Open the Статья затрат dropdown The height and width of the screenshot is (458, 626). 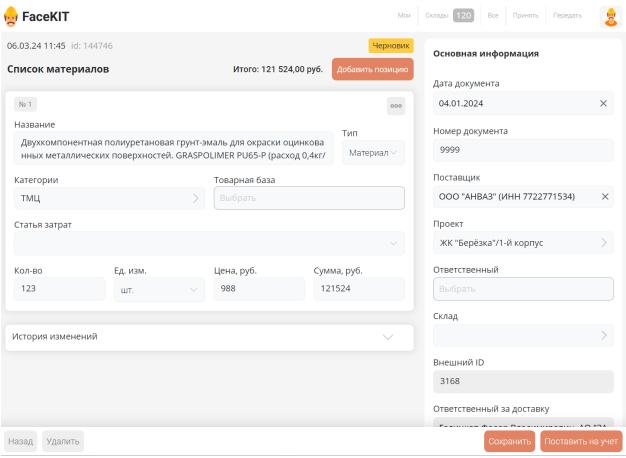point(395,243)
